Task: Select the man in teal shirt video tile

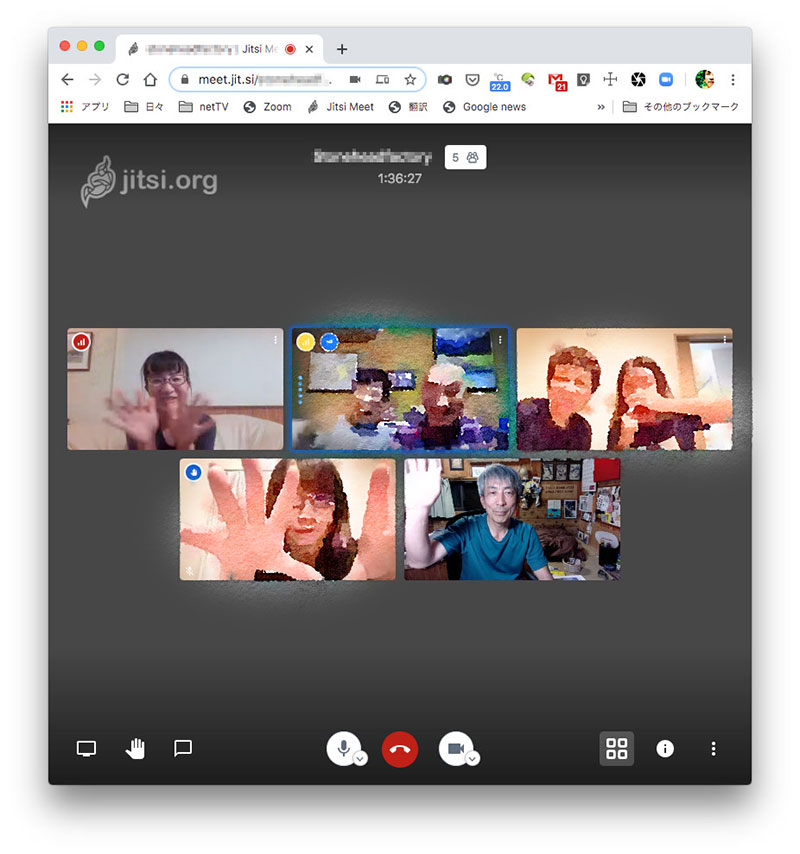Action: pyautogui.click(x=512, y=519)
